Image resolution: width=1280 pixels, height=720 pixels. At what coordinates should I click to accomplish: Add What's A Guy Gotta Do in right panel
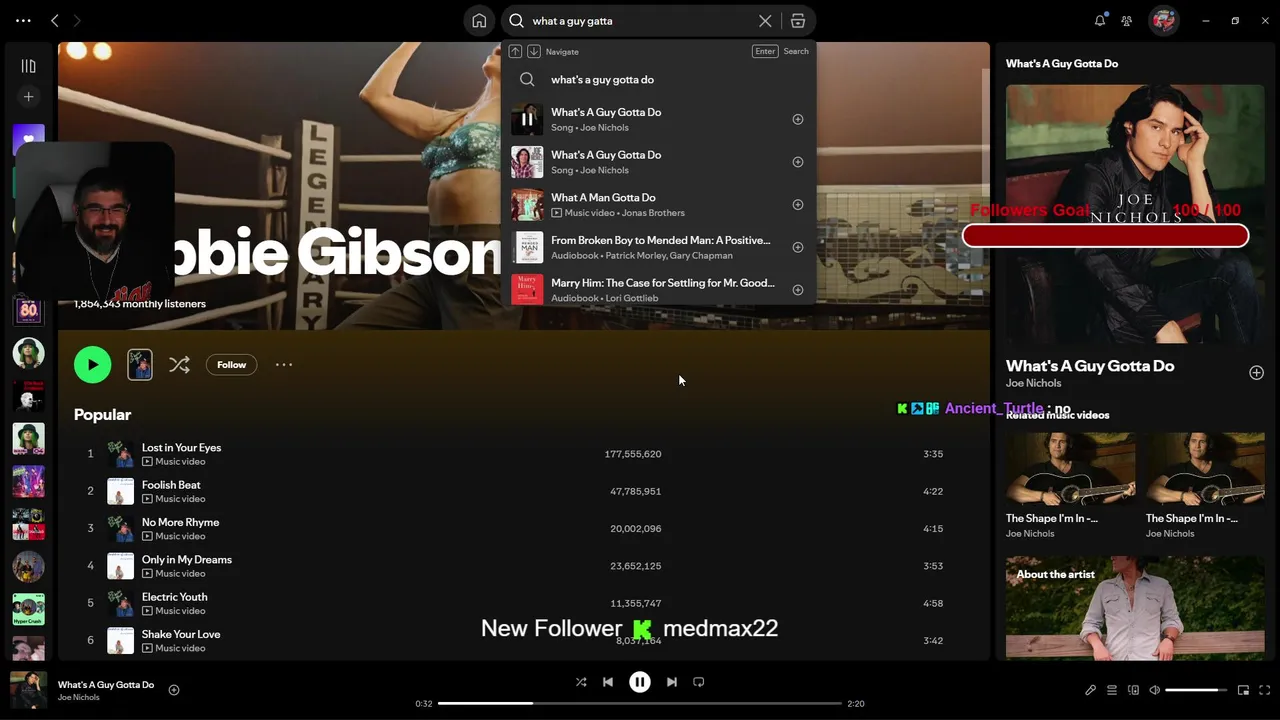click(x=1256, y=373)
